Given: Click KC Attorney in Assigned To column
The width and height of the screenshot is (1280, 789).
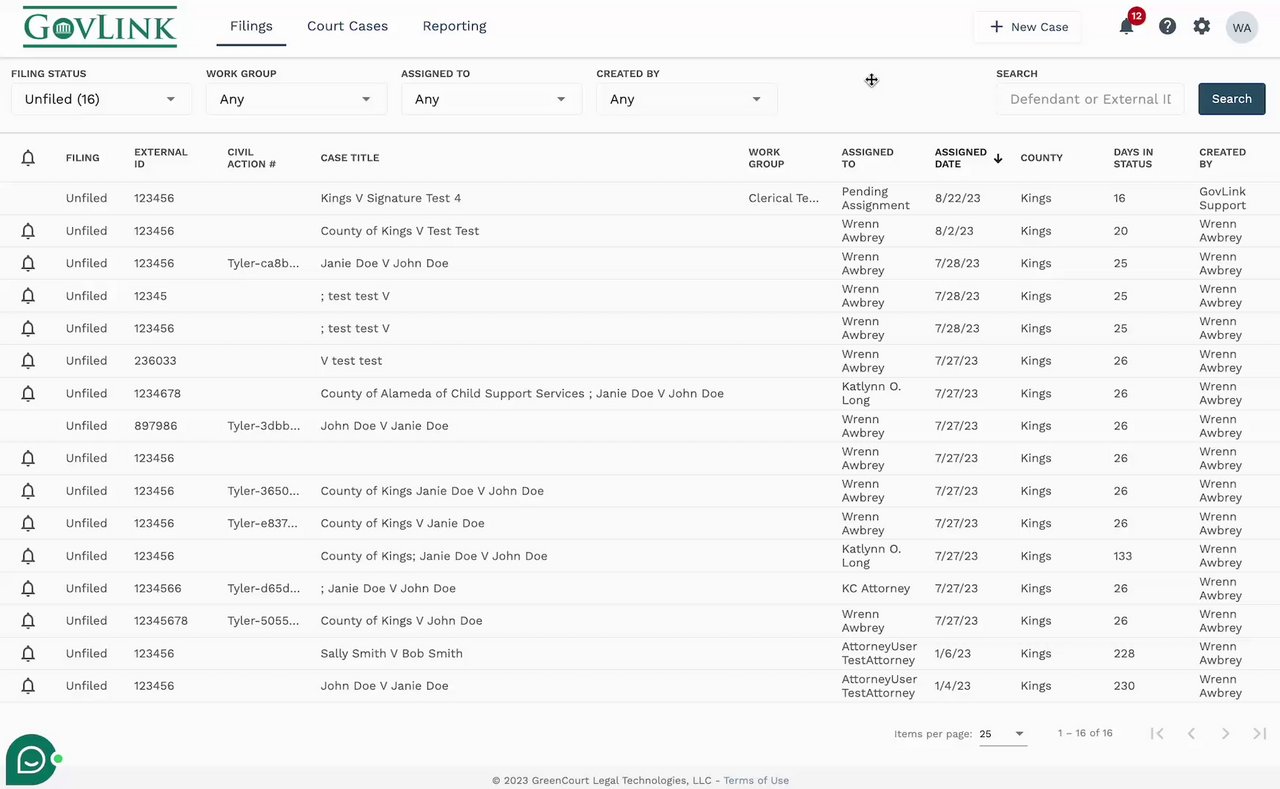Looking at the screenshot, I should [x=876, y=588].
